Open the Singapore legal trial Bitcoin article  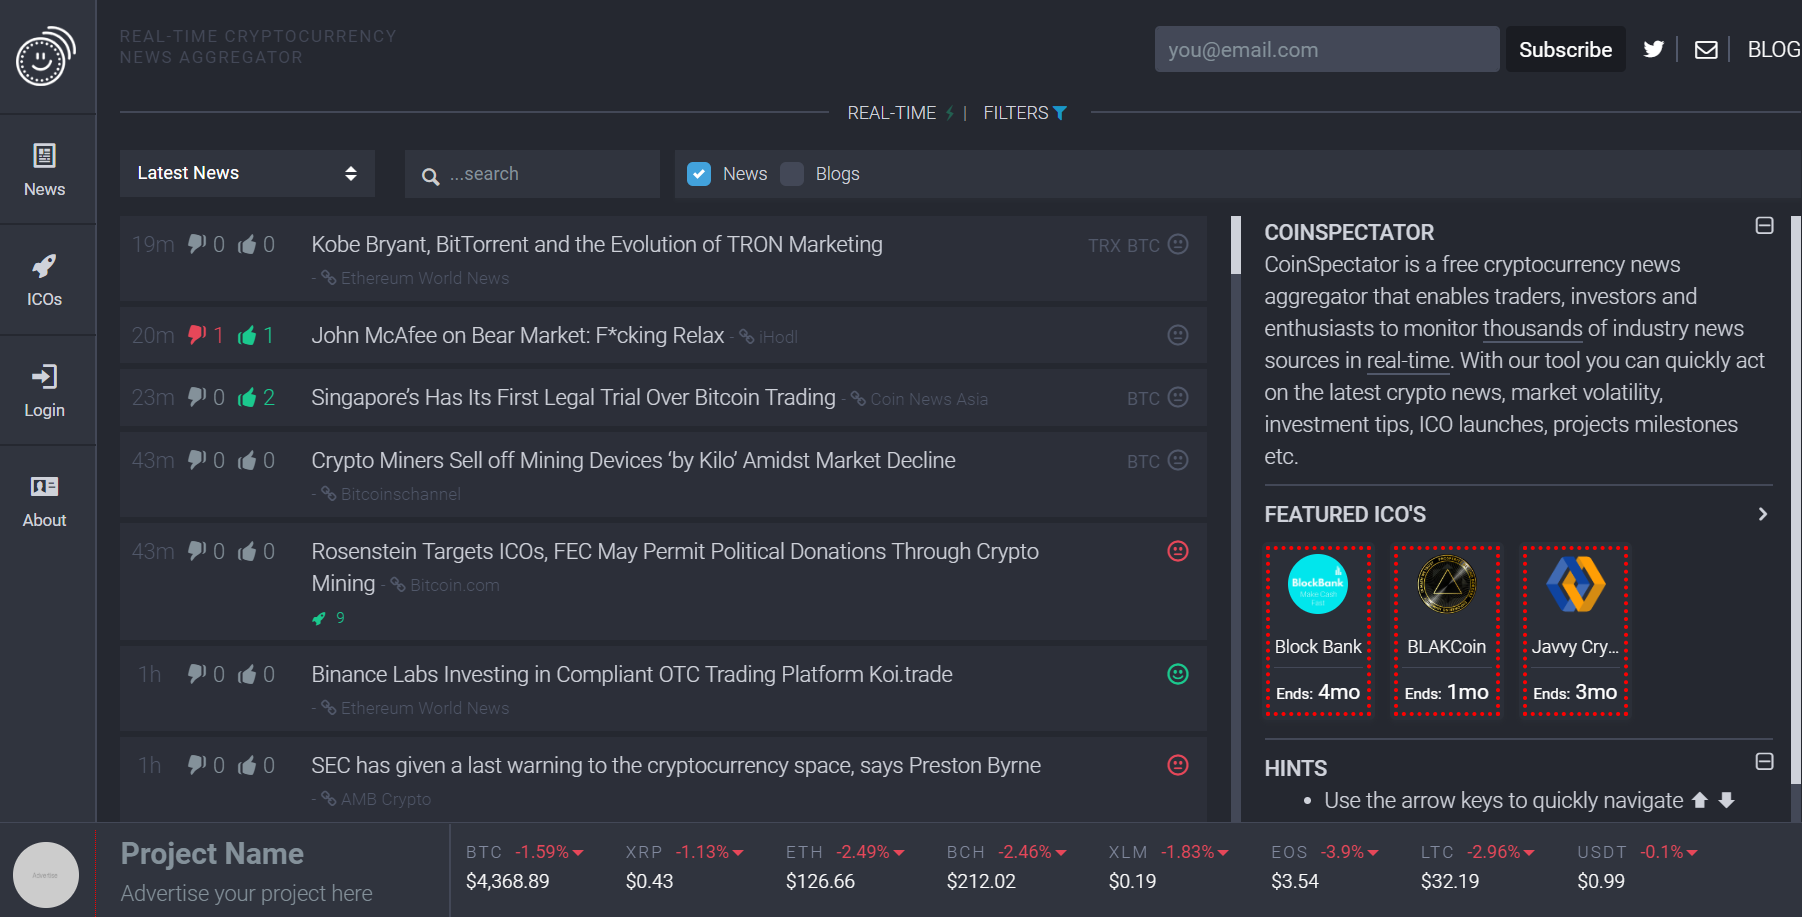(573, 397)
